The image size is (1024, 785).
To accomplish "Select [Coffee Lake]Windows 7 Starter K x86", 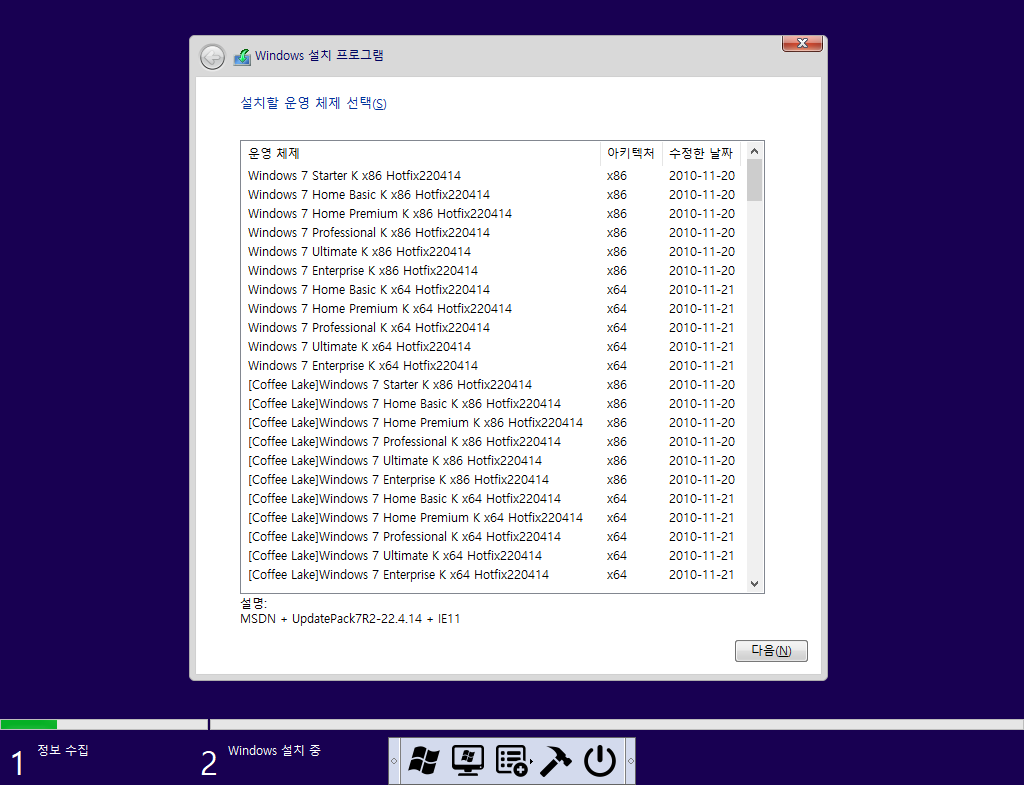I will coord(492,385).
